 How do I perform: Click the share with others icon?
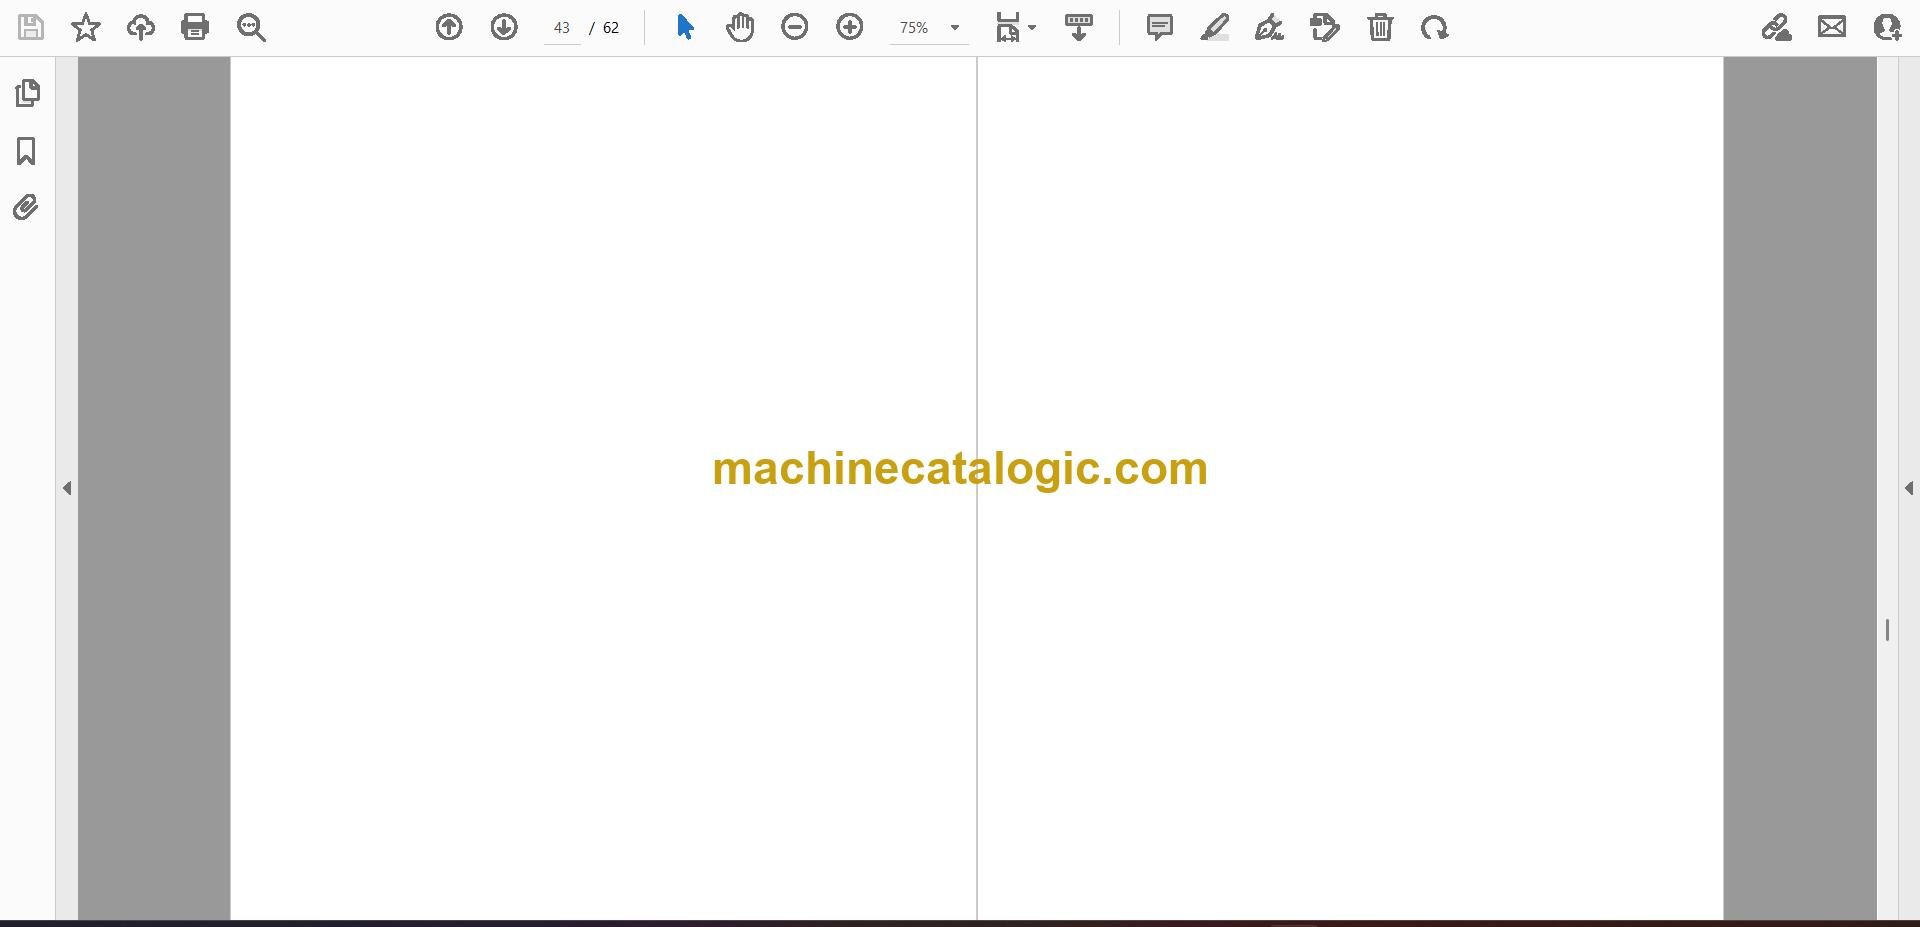[x=1887, y=27]
